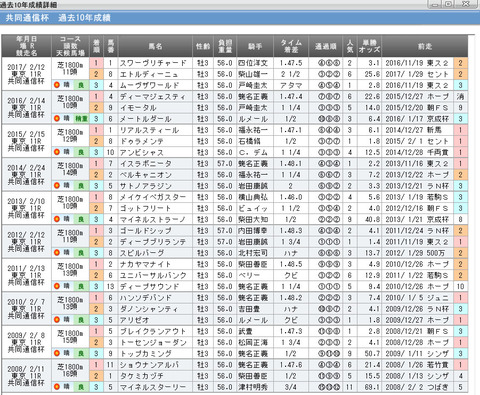Click the 2013/ 2/10 東京 11R race cell
This screenshot has width=480, height=395.
tap(26, 208)
